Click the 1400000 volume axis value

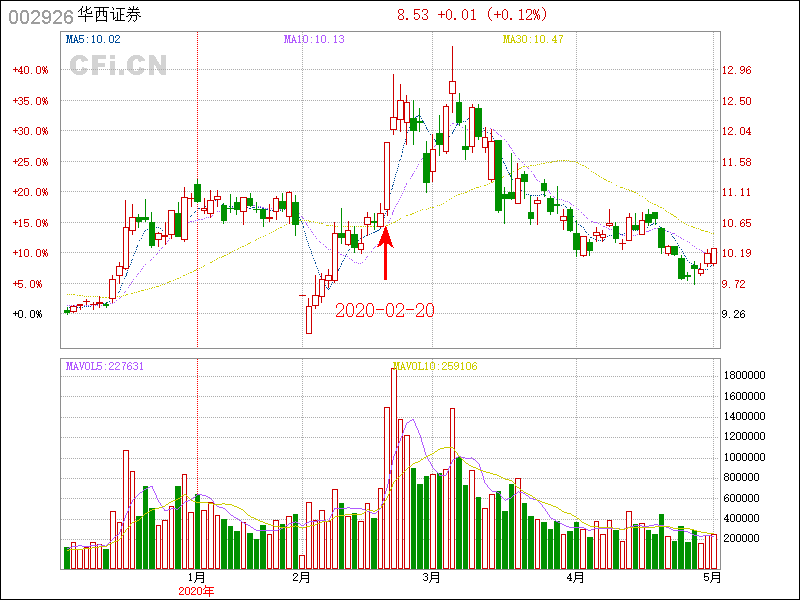point(745,416)
